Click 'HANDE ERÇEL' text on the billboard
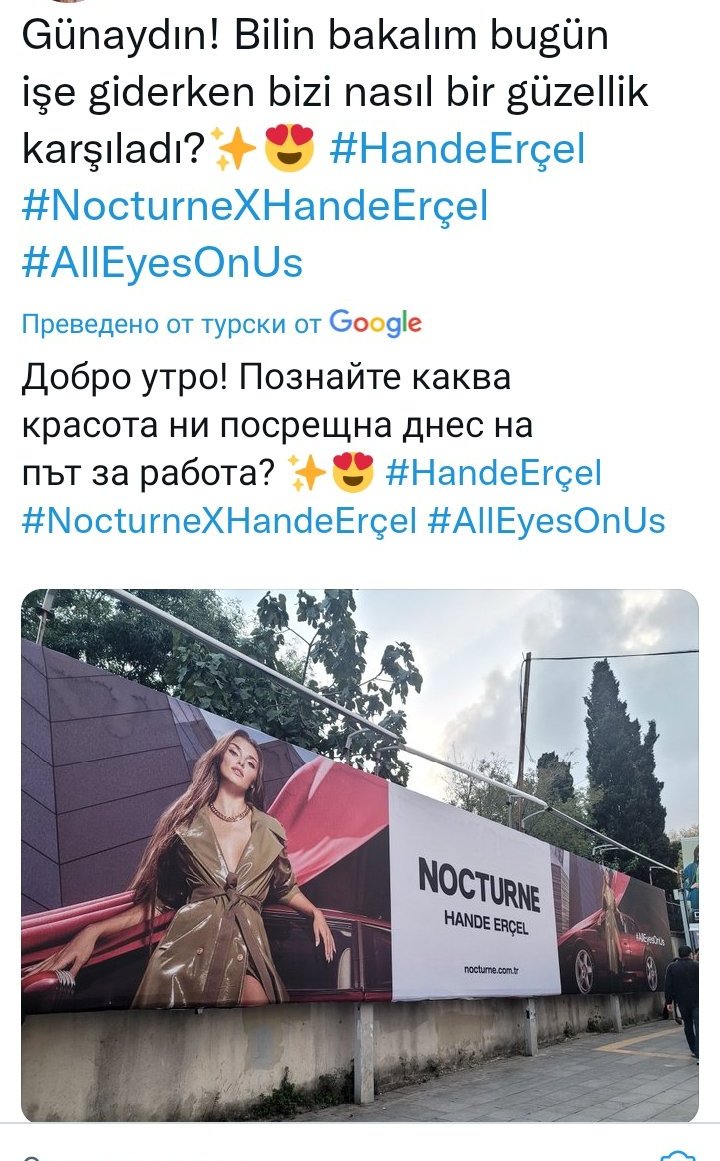Screen dimensions: 720x1161 486,923
